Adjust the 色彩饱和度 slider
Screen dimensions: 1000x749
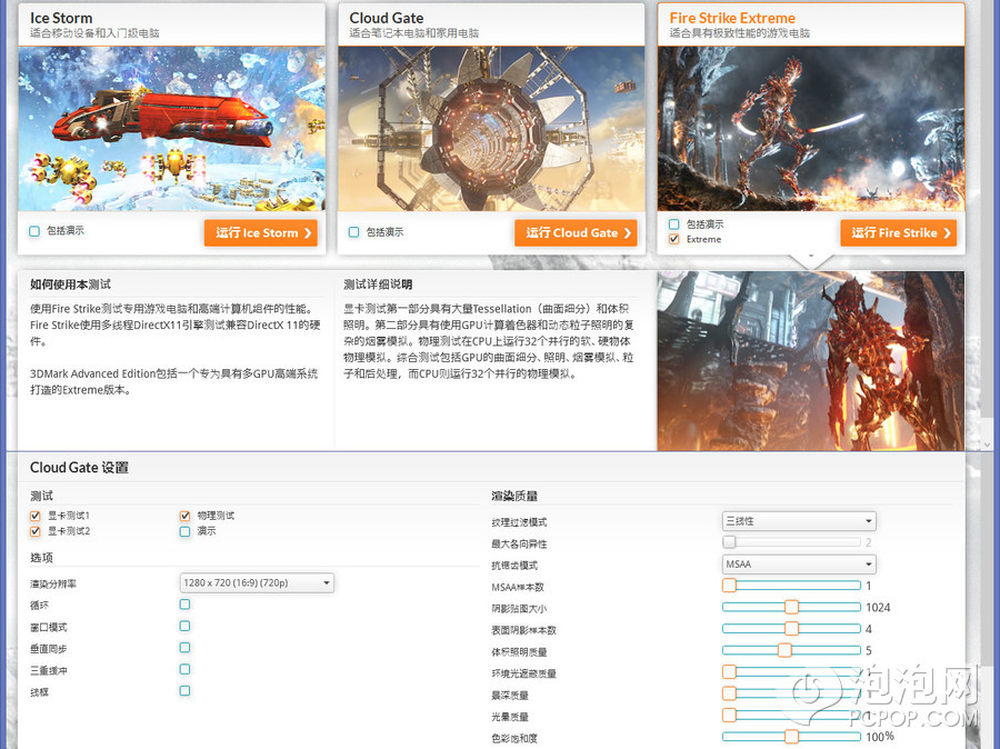coord(791,737)
